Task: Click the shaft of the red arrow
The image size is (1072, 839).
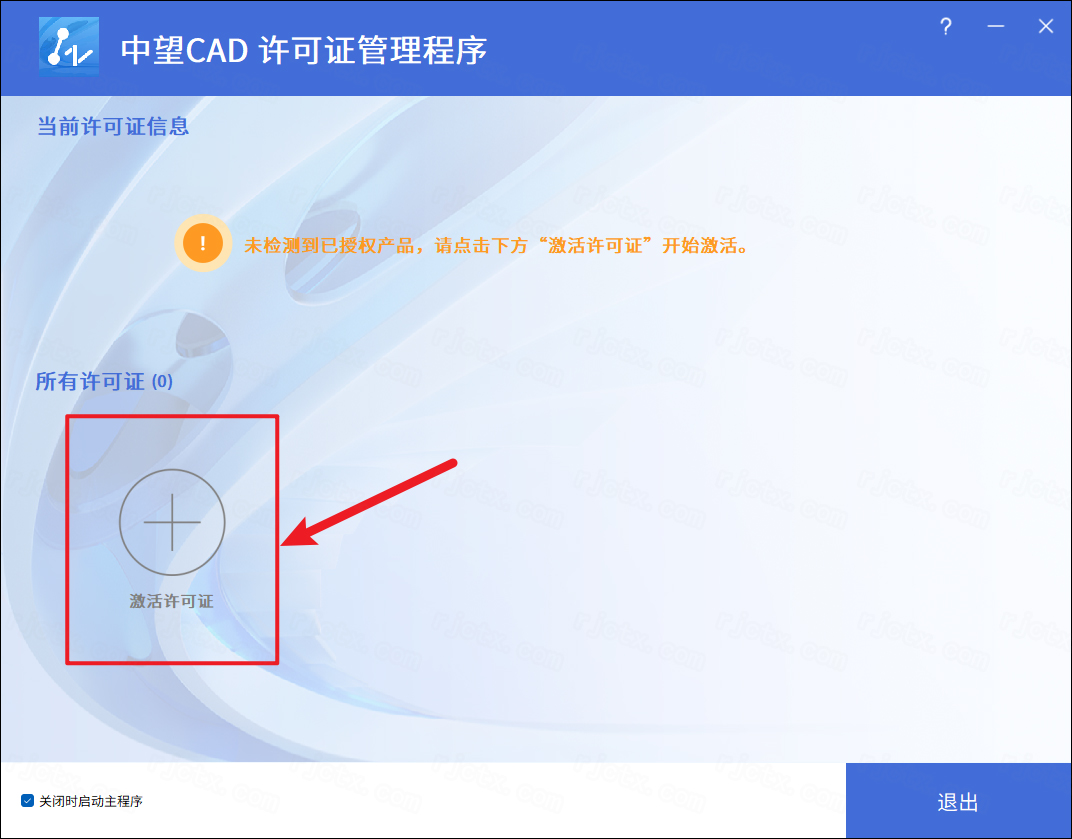Action: [x=383, y=496]
